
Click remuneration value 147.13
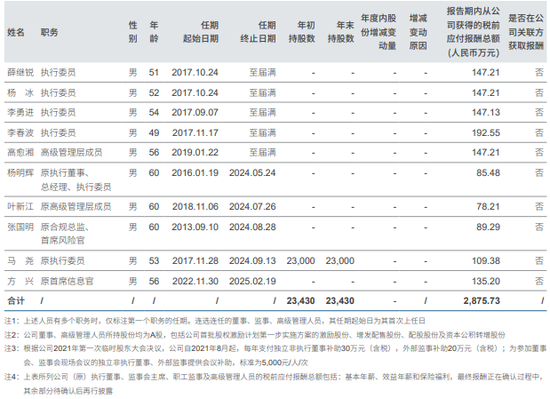tap(486, 113)
